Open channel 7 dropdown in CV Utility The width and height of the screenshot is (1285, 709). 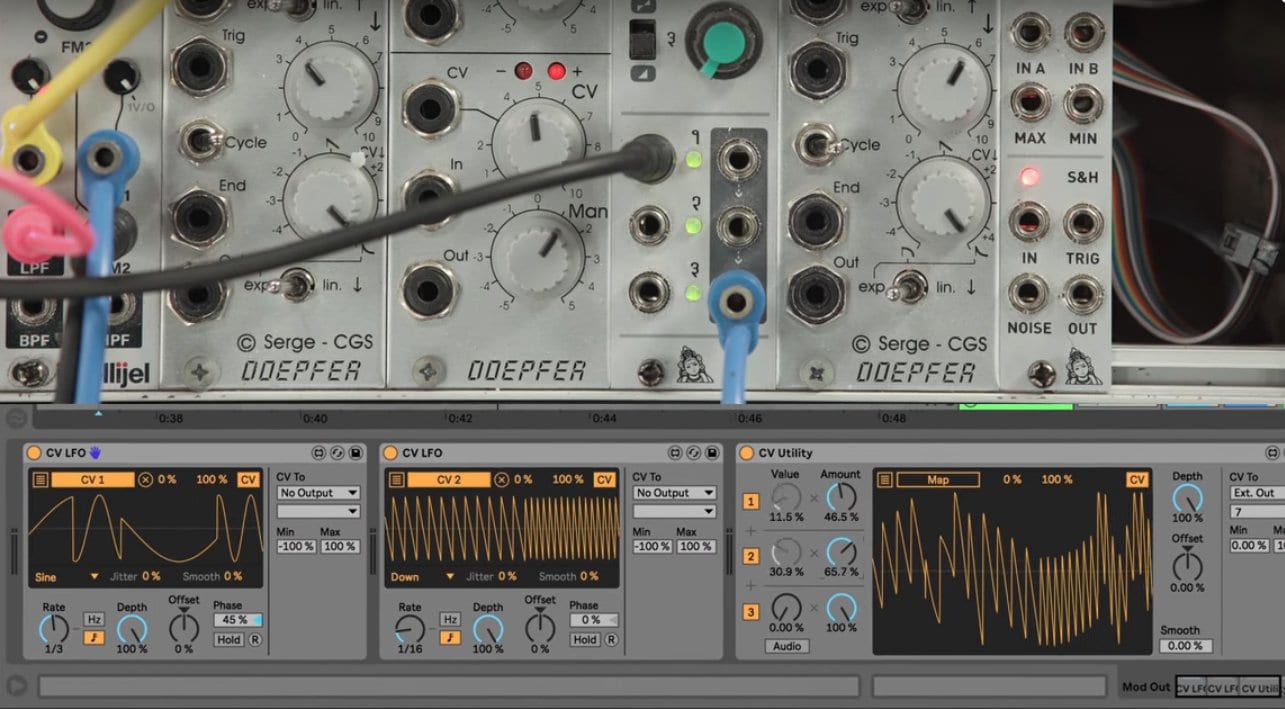(1258, 511)
